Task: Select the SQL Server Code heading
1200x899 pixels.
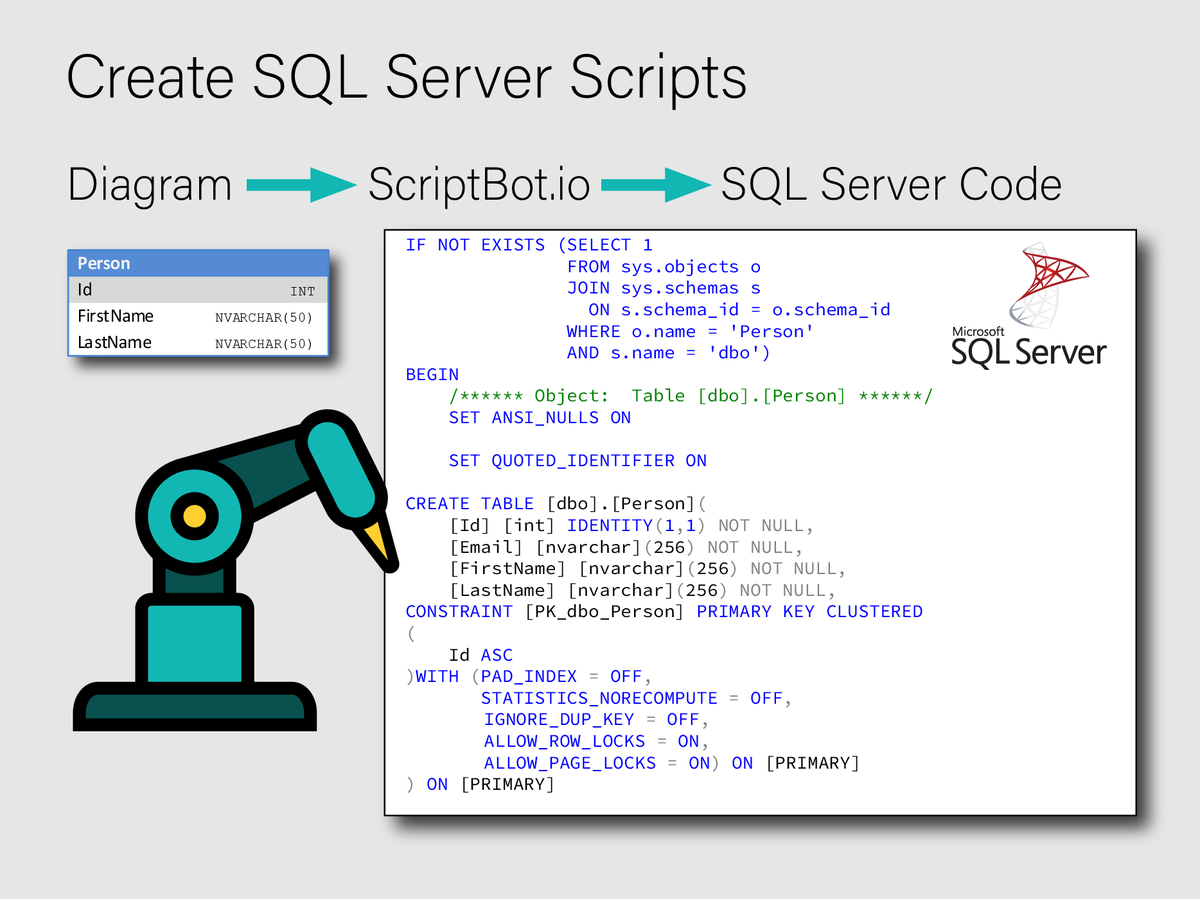Action: 890,184
